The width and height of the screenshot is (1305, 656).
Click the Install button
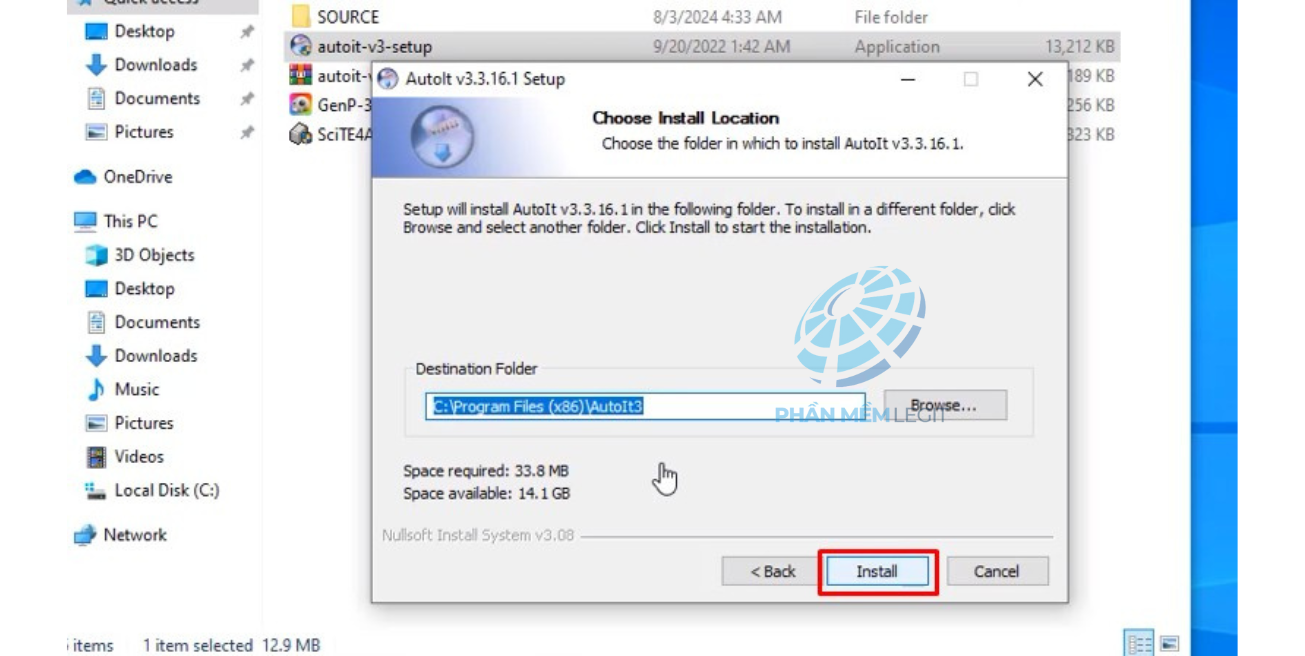(x=877, y=572)
